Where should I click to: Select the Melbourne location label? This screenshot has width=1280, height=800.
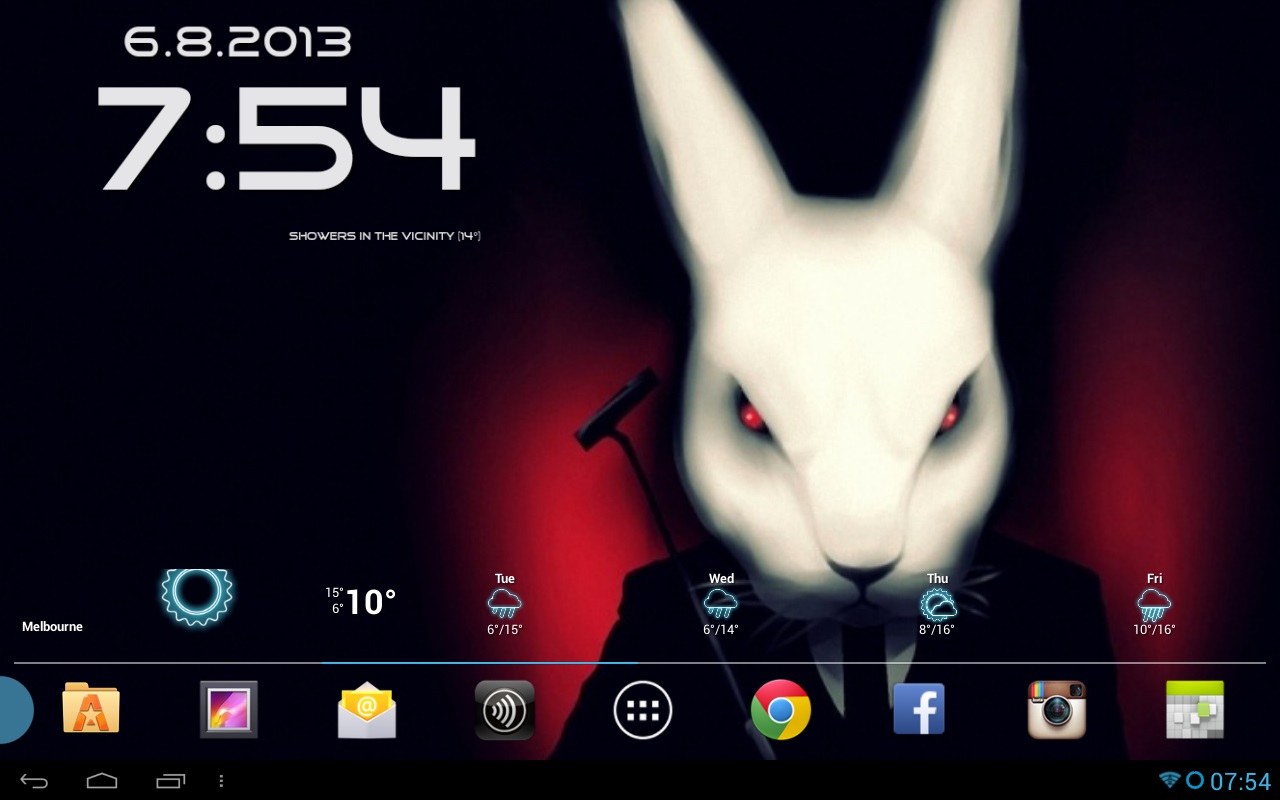tap(52, 627)
